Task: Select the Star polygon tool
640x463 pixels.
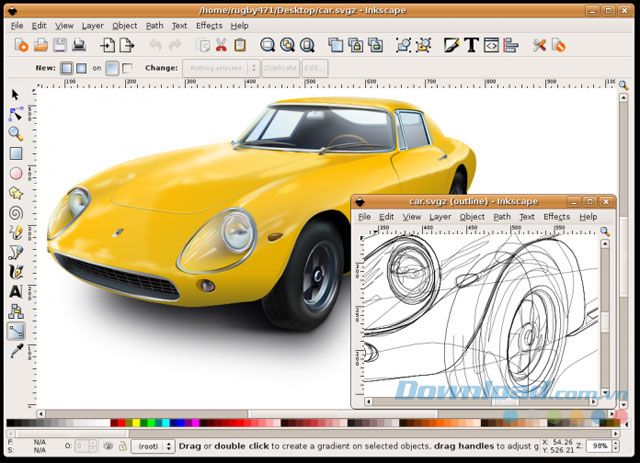Action: click(16, 193)
